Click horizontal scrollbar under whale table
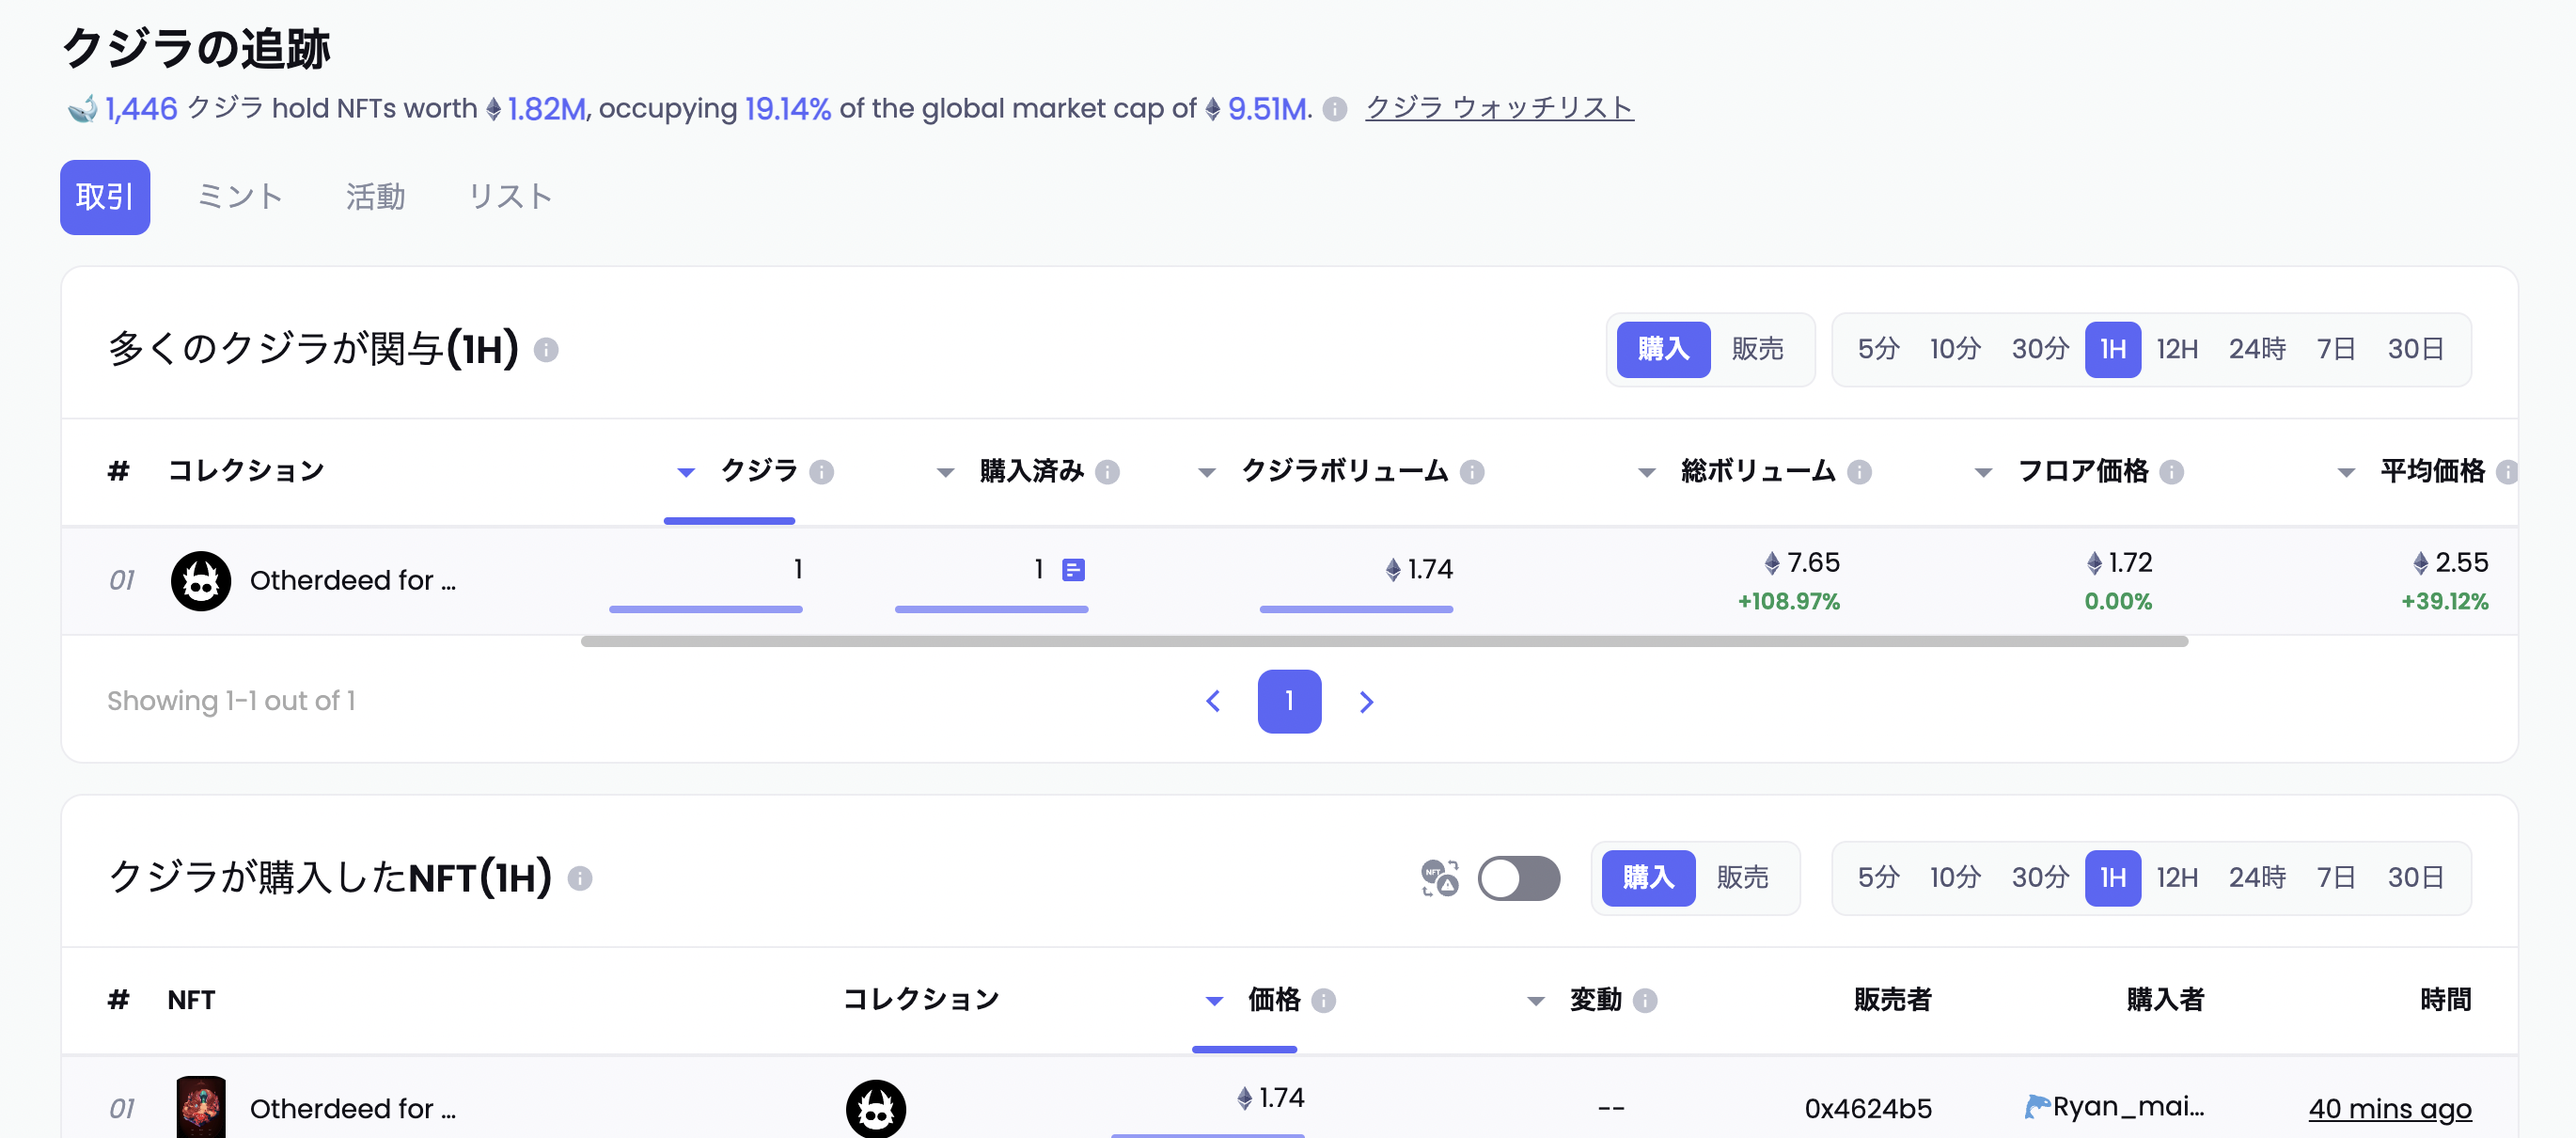 pyautogui.click(x=1384, y=641)
